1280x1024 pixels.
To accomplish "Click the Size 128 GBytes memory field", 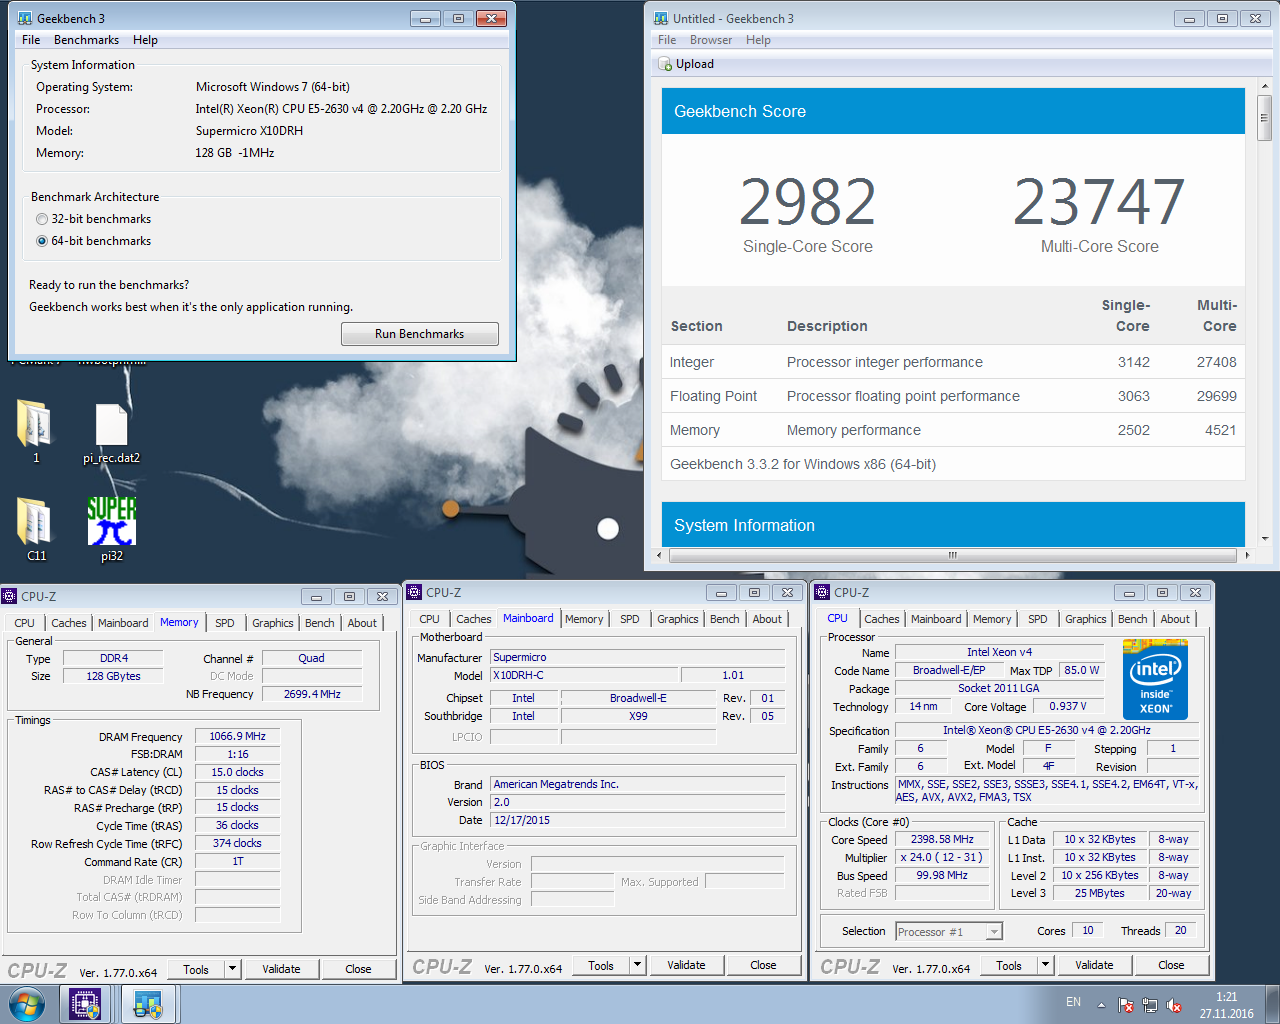I will tap(113, 676).
